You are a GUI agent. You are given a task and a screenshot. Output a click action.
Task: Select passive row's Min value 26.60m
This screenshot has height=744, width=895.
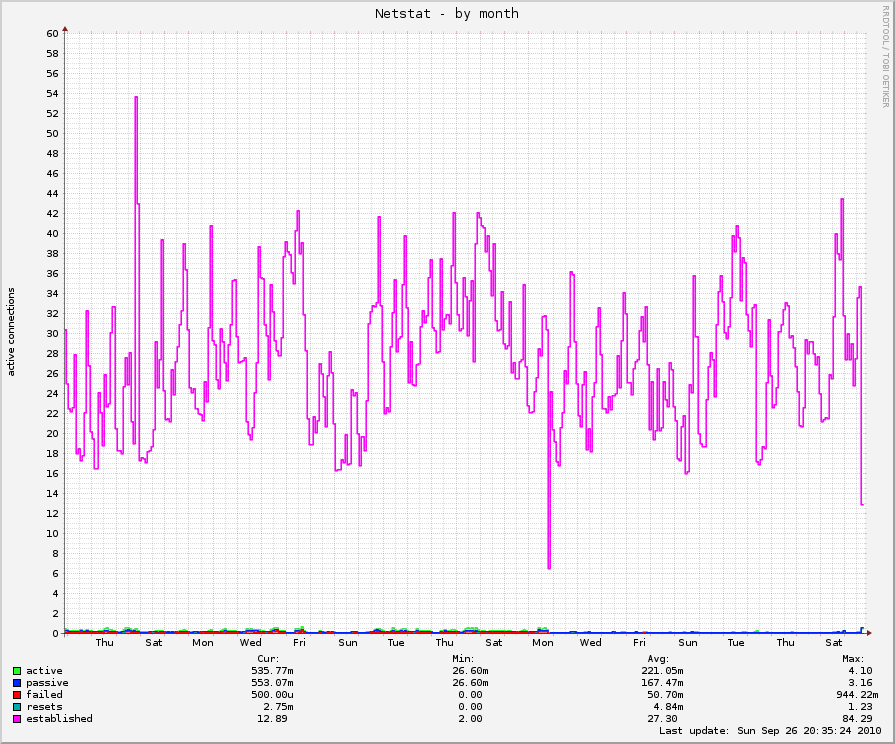tap(470, 683)
